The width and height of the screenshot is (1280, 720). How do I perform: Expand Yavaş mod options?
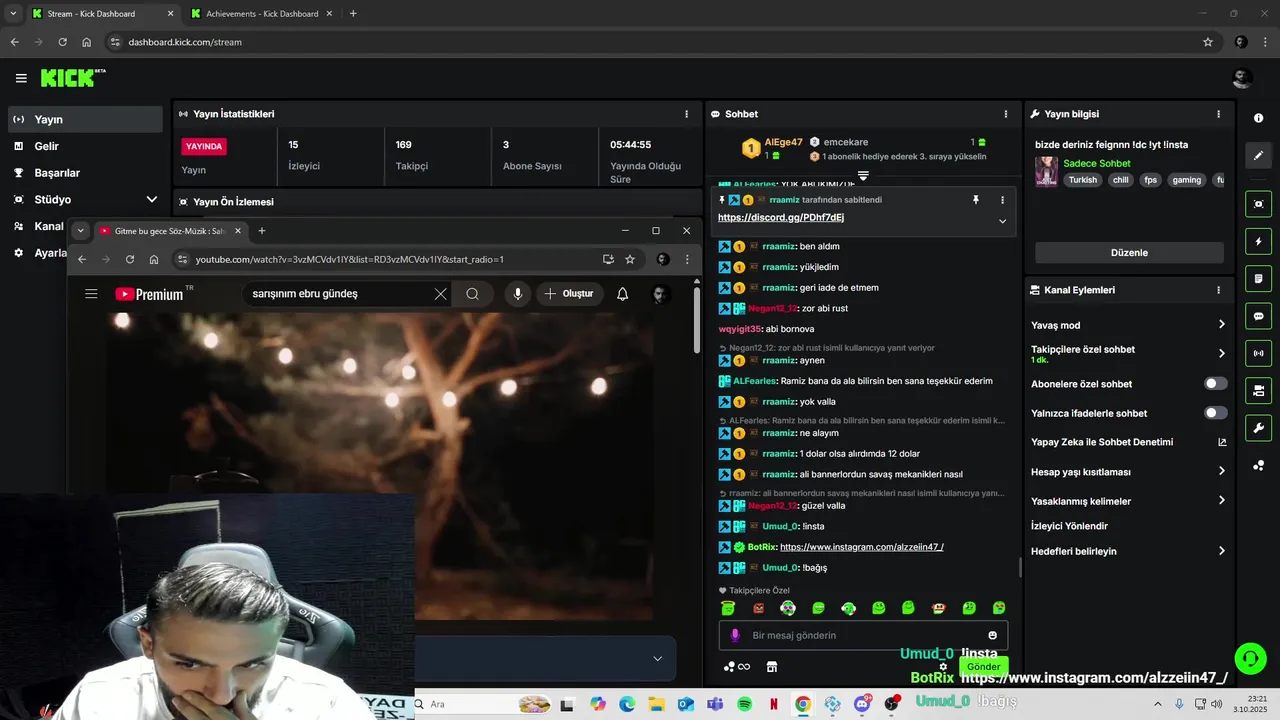click(1221, 325)
